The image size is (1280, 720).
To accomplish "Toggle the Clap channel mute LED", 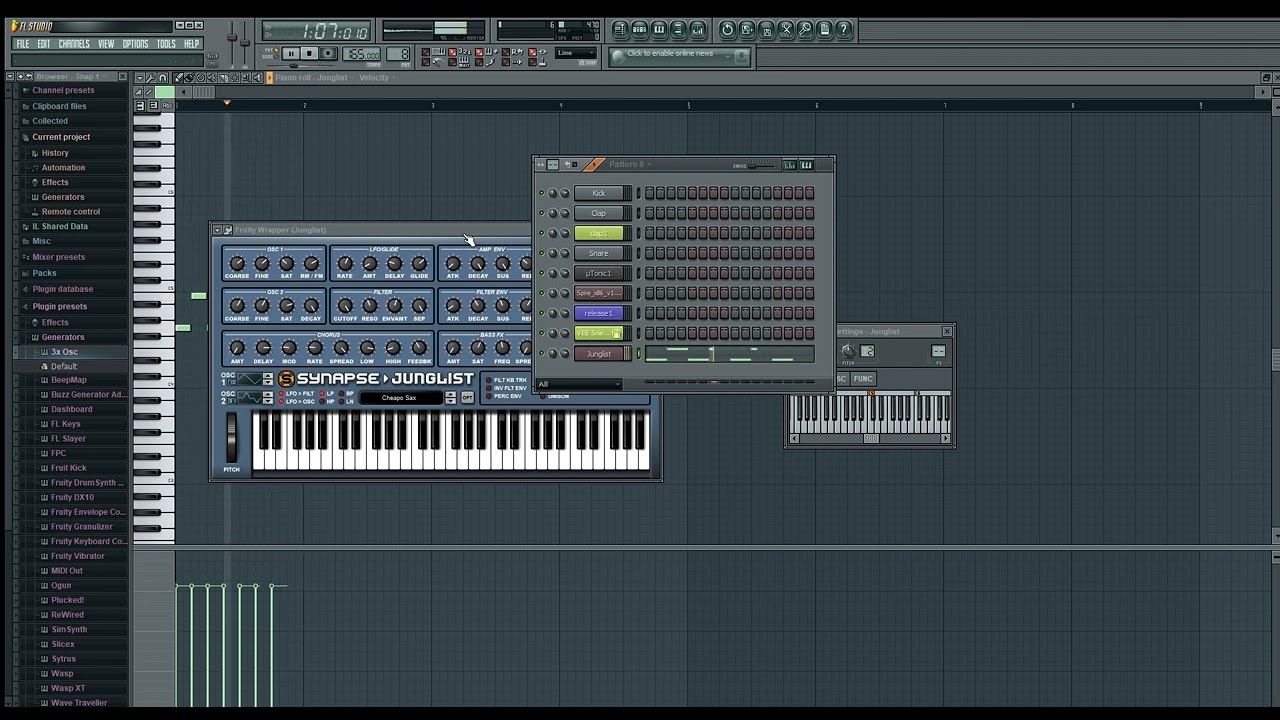I will 541,213.
